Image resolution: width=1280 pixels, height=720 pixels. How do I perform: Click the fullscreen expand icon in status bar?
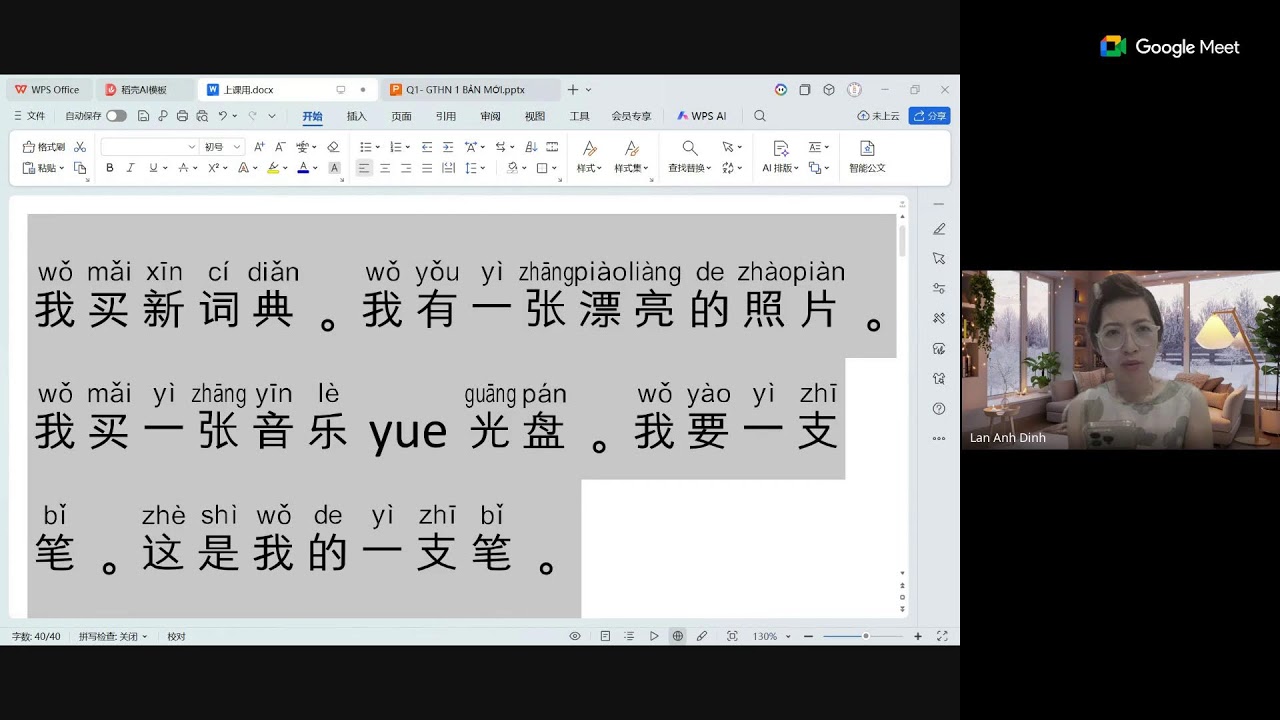coord(942,636)
